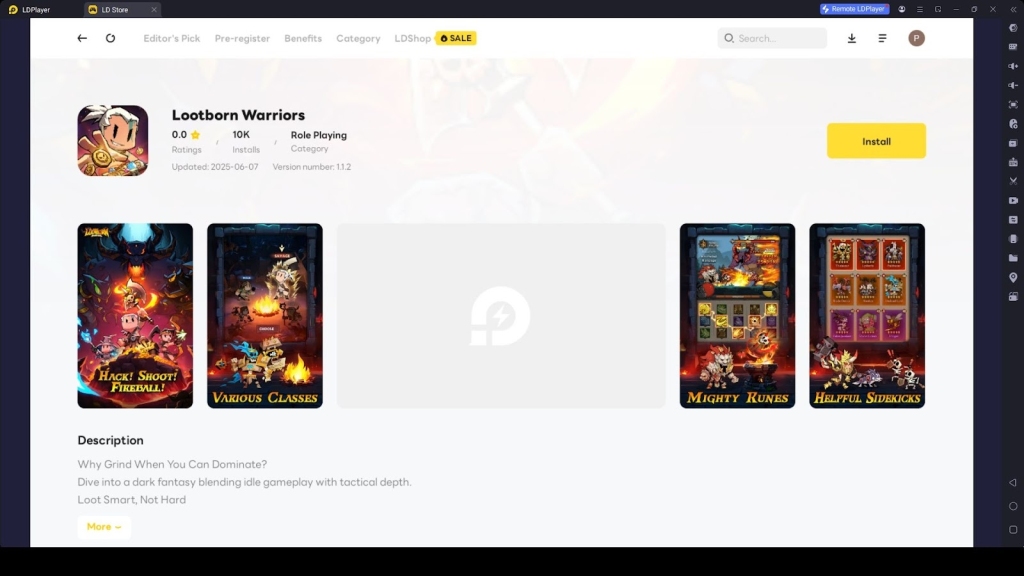Viewport: 1024px width, 576px height.
Task: Click the Remote LDPlayer button
Action: (x=854, y=9)
